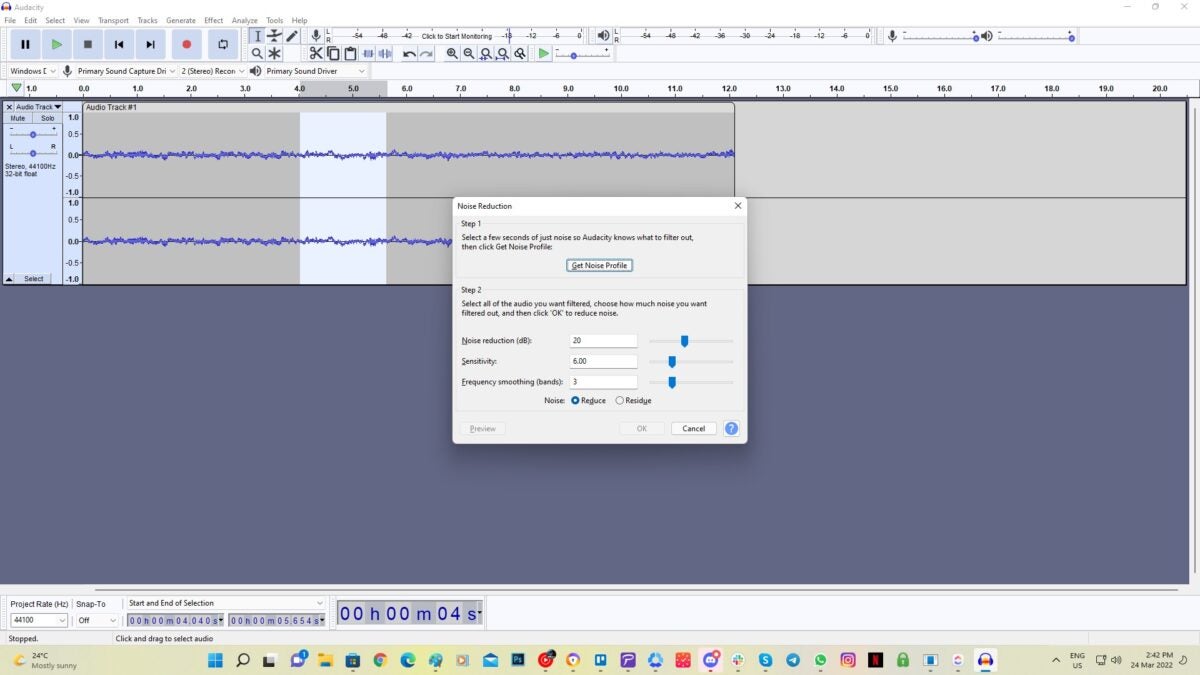Cancel the Noise Reduction dialog
The height and width of the screenshot is (675, 1200).
click(693, 428)
